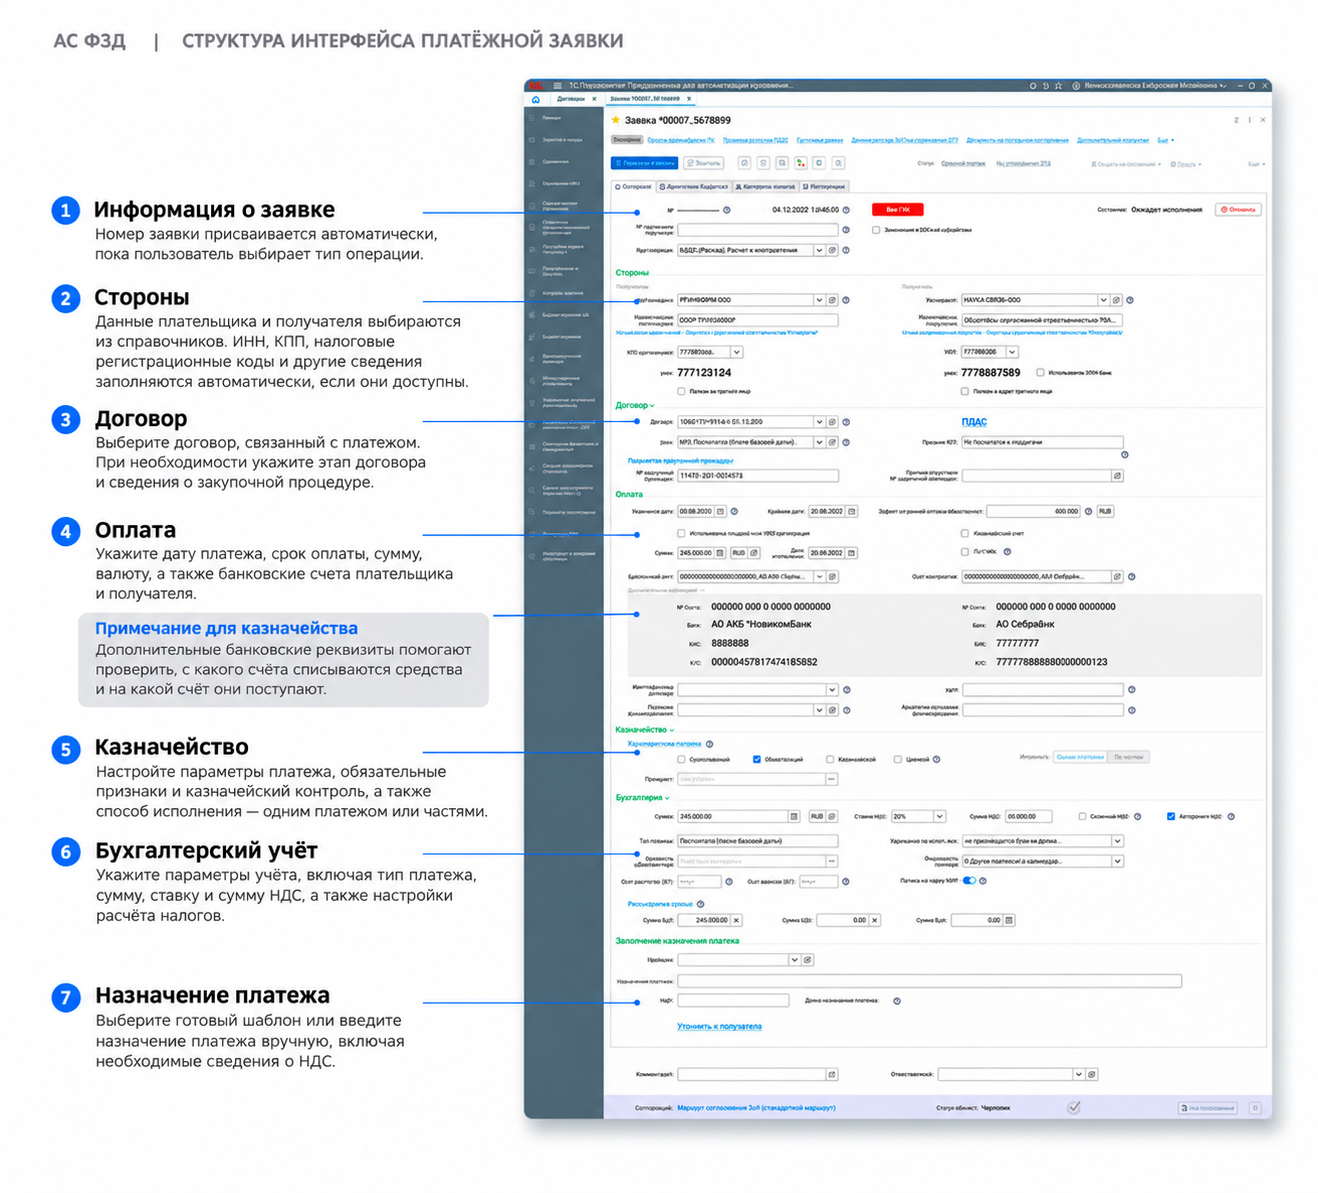Image resolution: width=1318 pixels, height=1193 pixels.
Task: Clear the 245 000.00 sum with its X button
Action: click(x=736, y=920)
